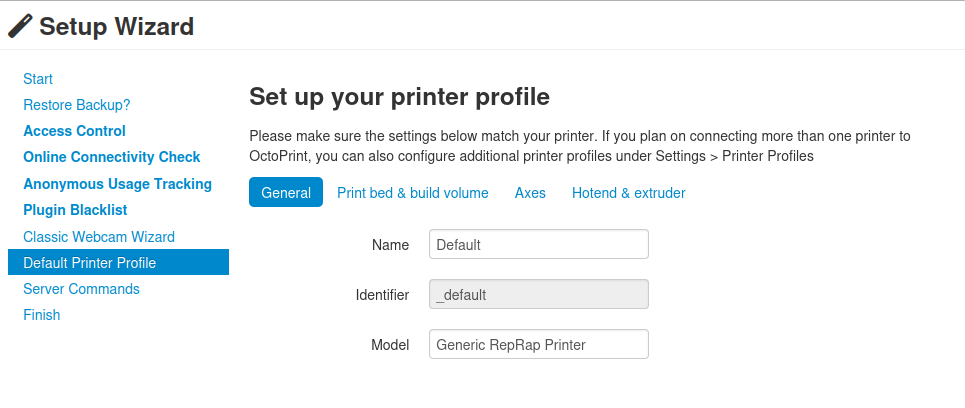Switch to the Axes tab
The image size is (965, 408).
click(x=531, y=193)
